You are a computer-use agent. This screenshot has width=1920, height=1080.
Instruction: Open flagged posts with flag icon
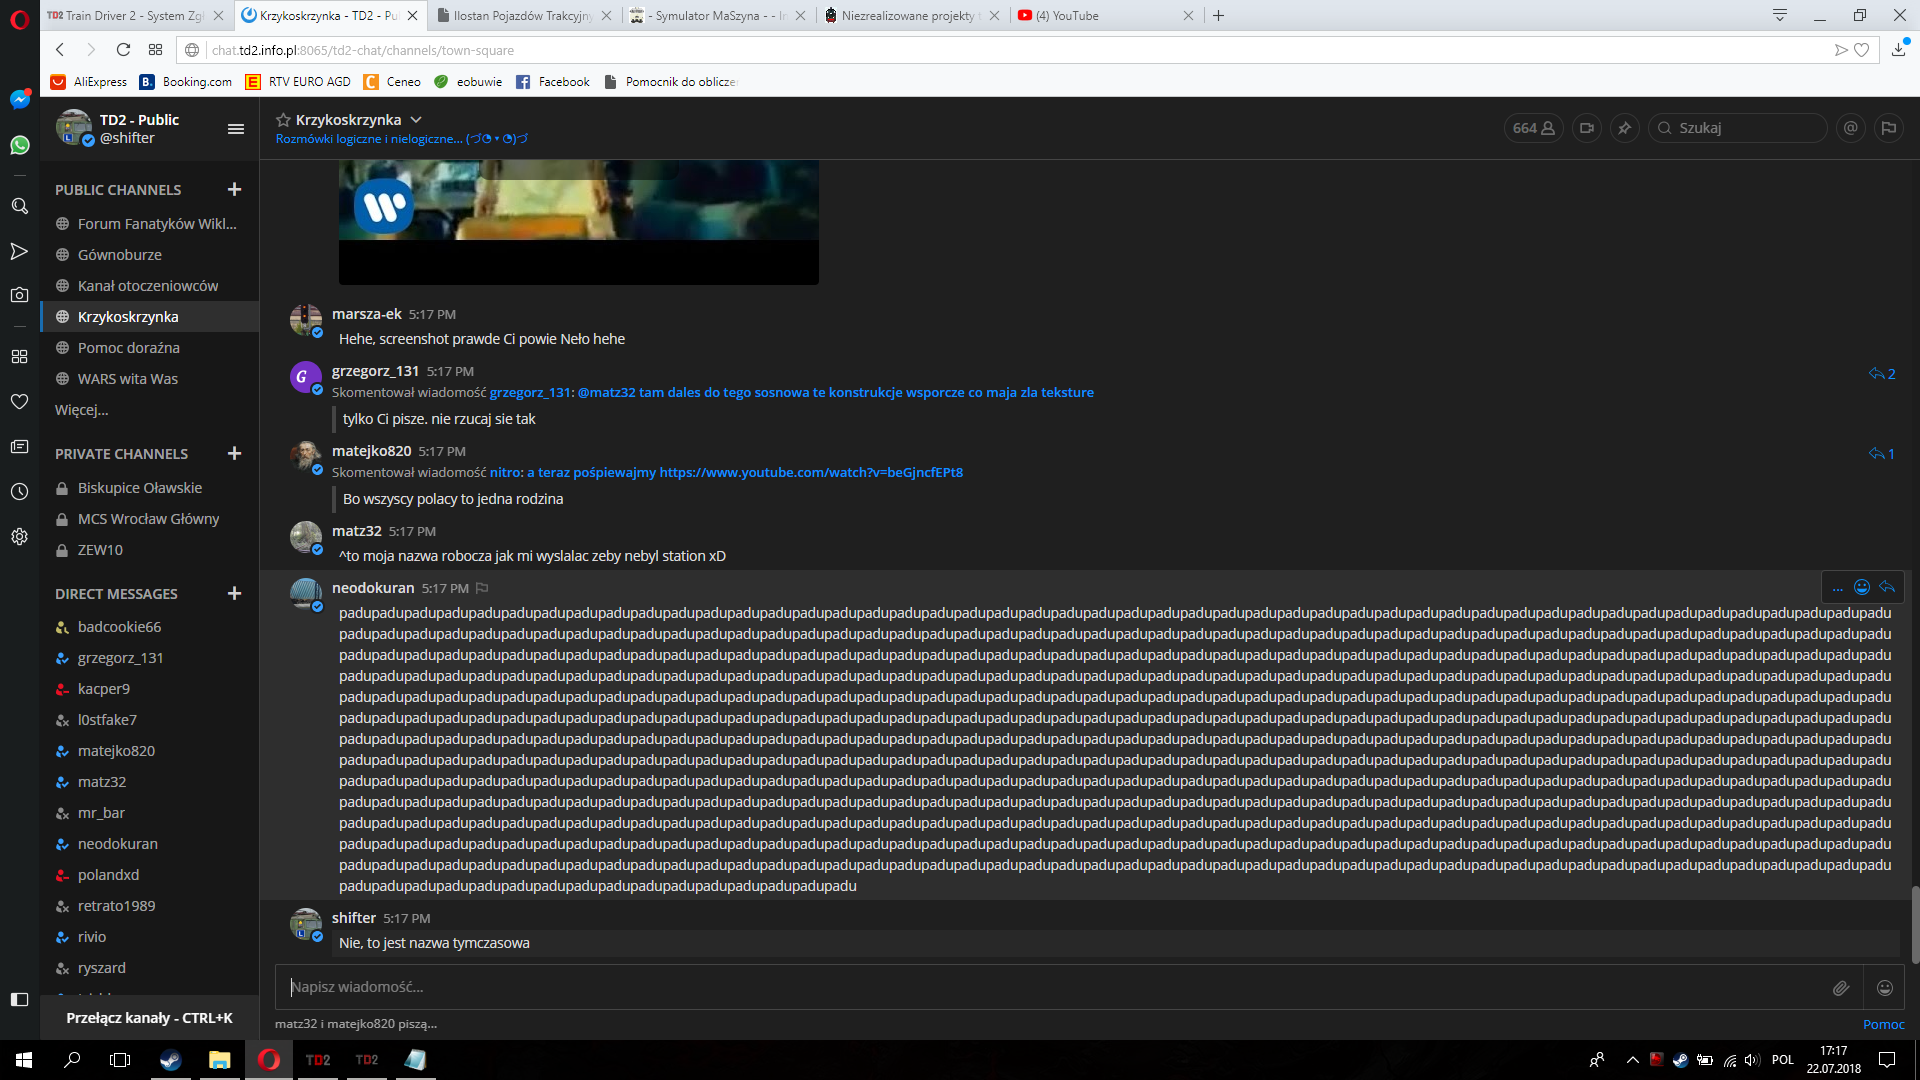point(1888,128)
